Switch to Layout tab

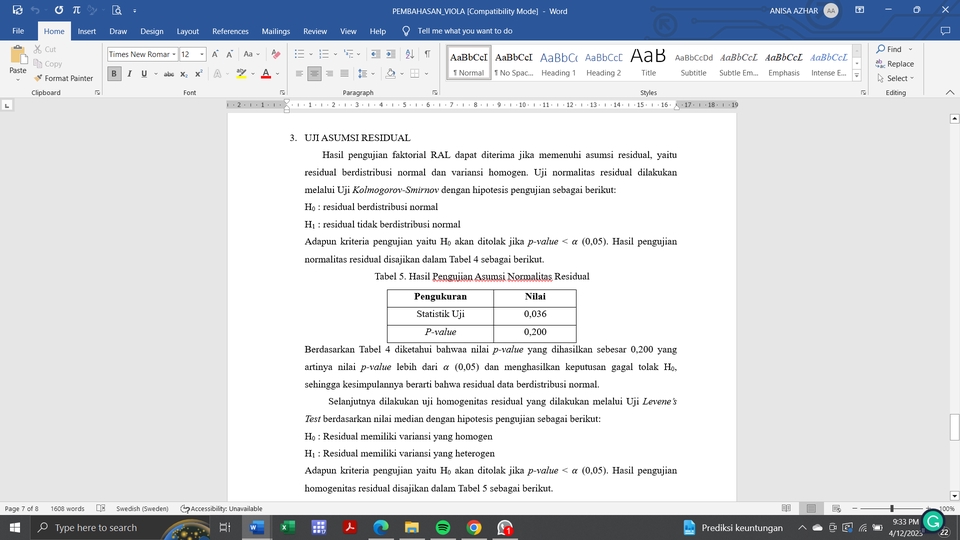(x=187, y=31)
